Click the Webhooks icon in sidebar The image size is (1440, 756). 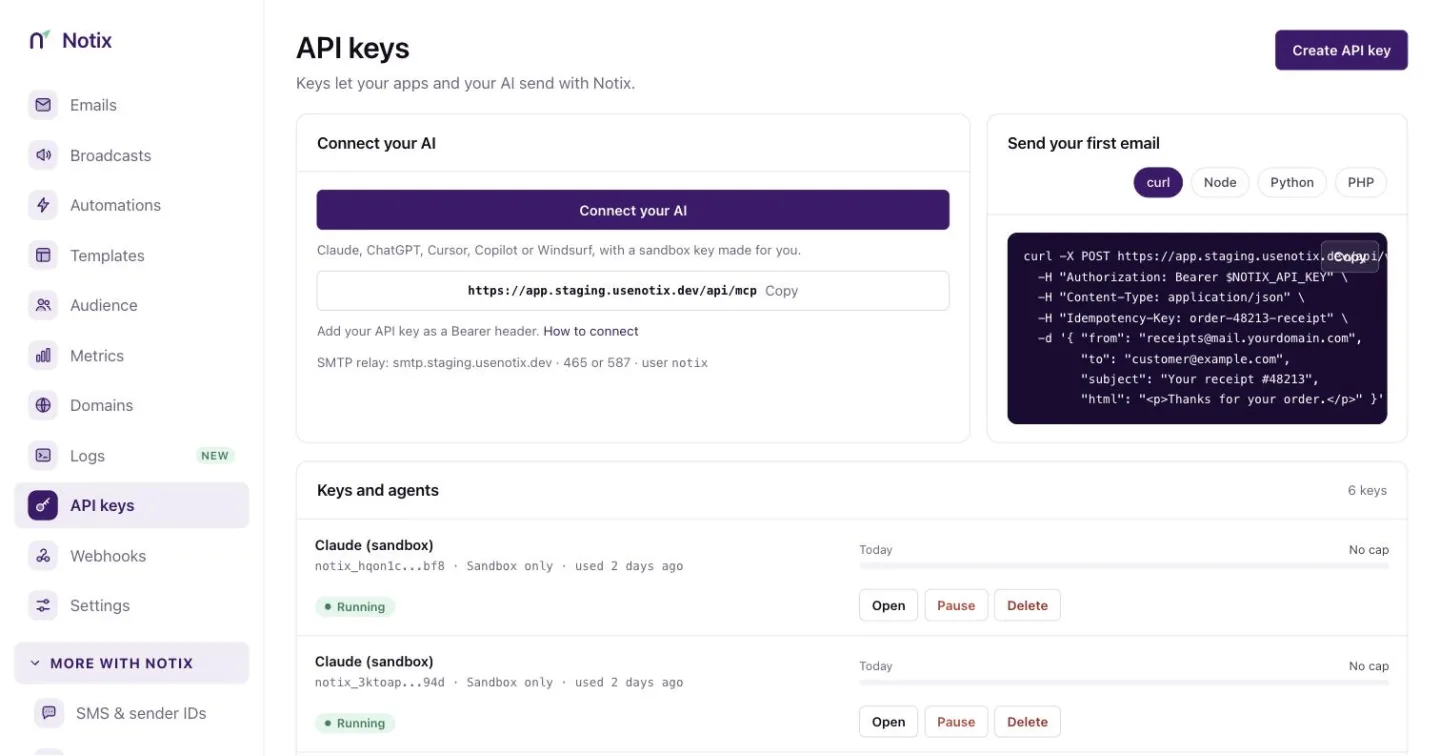[x=43, y=555]
